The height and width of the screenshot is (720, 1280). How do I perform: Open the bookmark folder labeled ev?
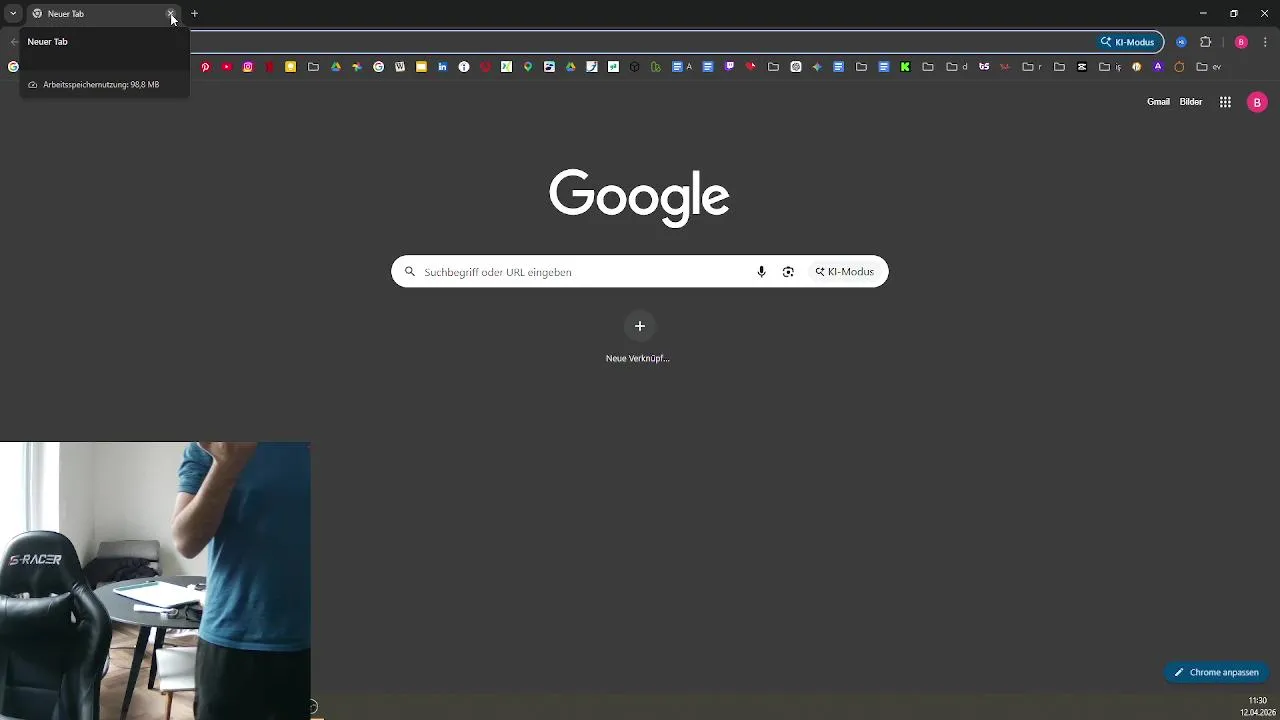[1209, 67]
